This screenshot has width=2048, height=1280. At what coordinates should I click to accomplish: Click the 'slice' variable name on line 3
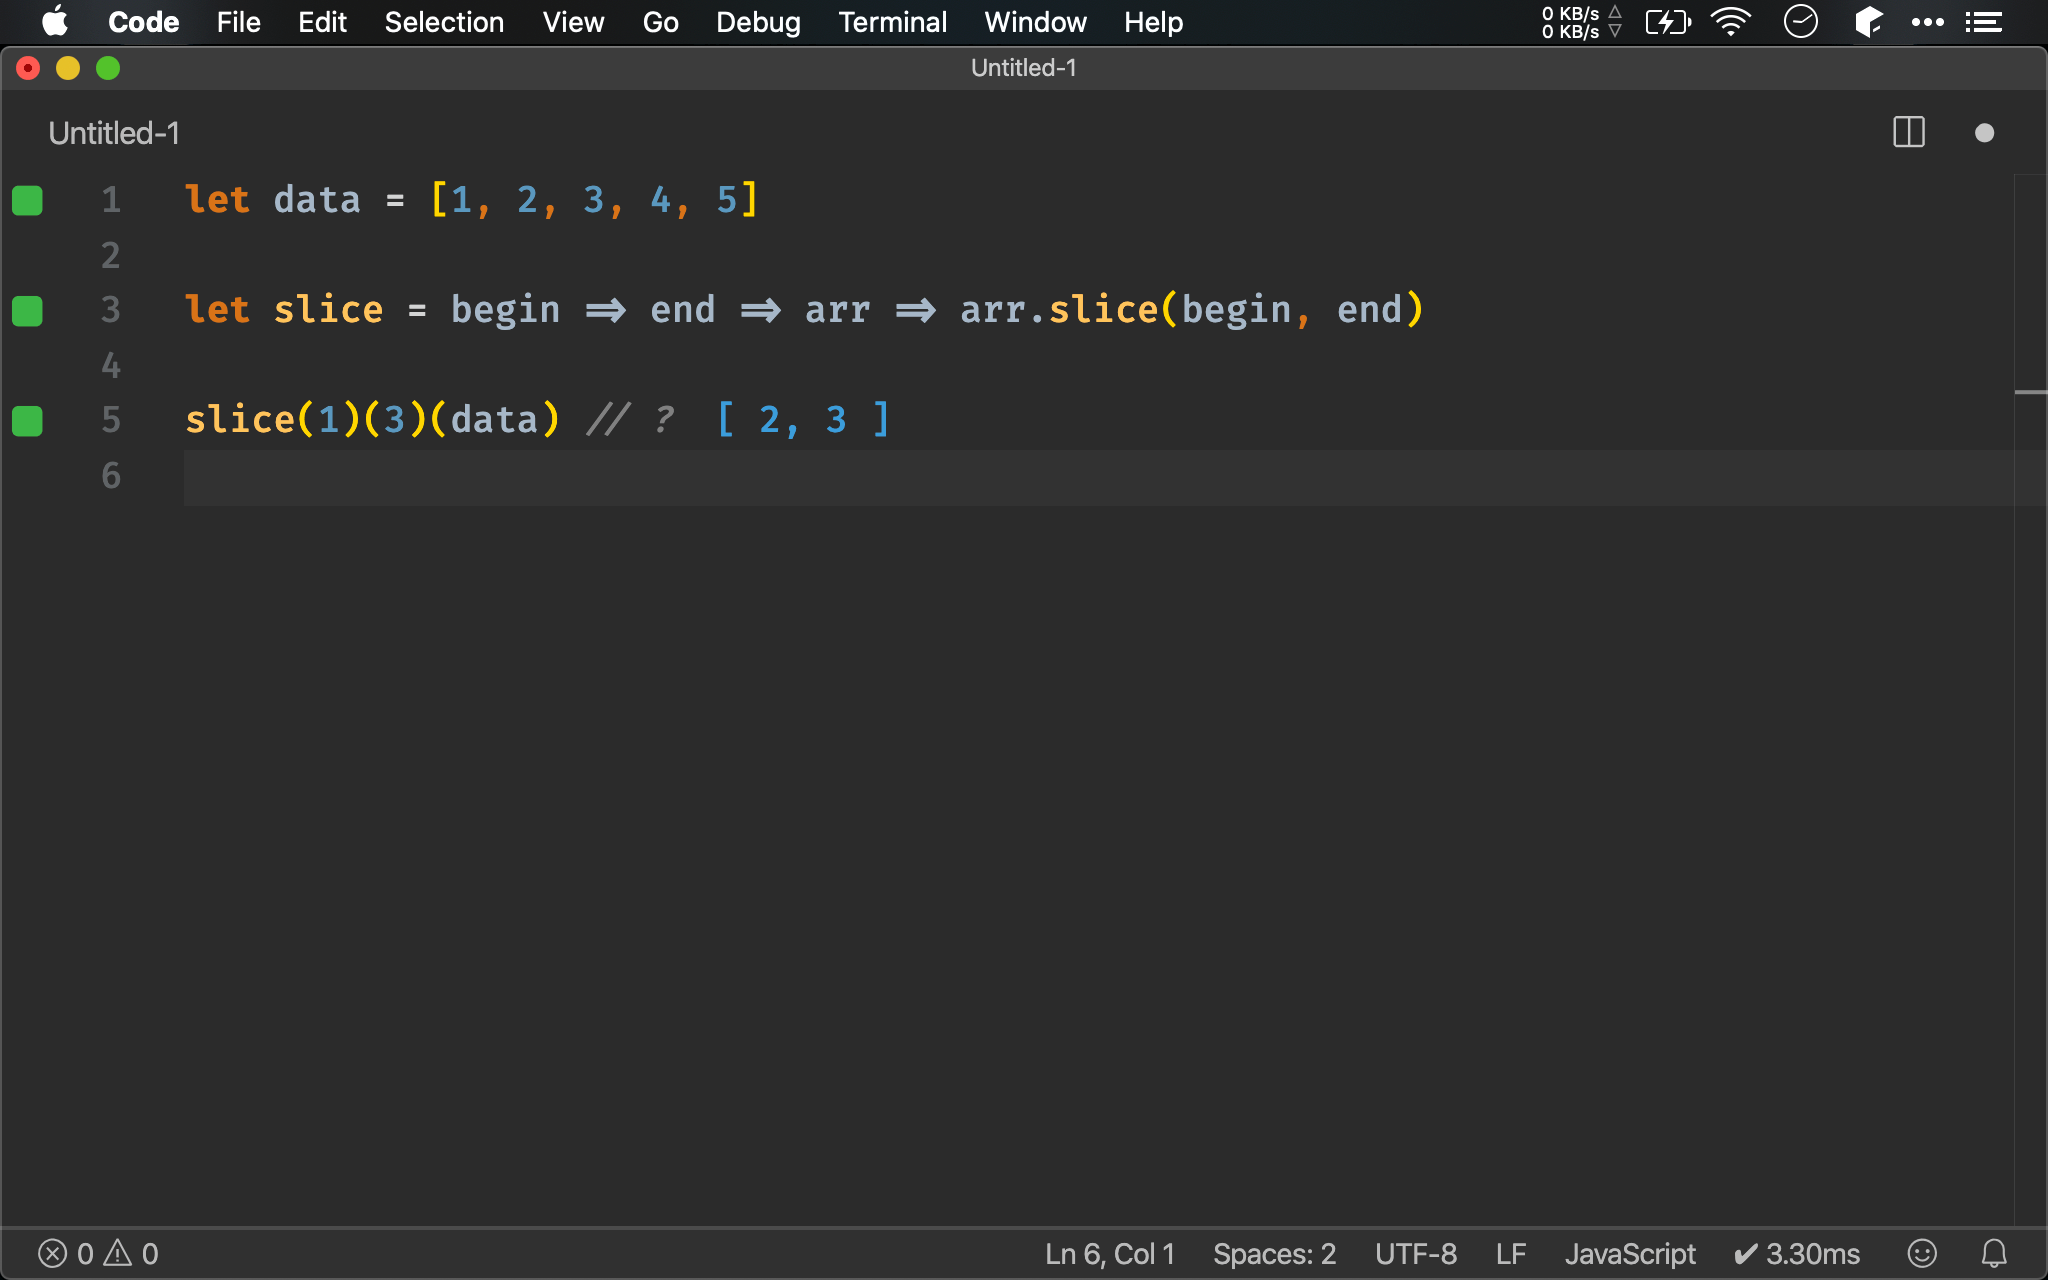[328, 310]
